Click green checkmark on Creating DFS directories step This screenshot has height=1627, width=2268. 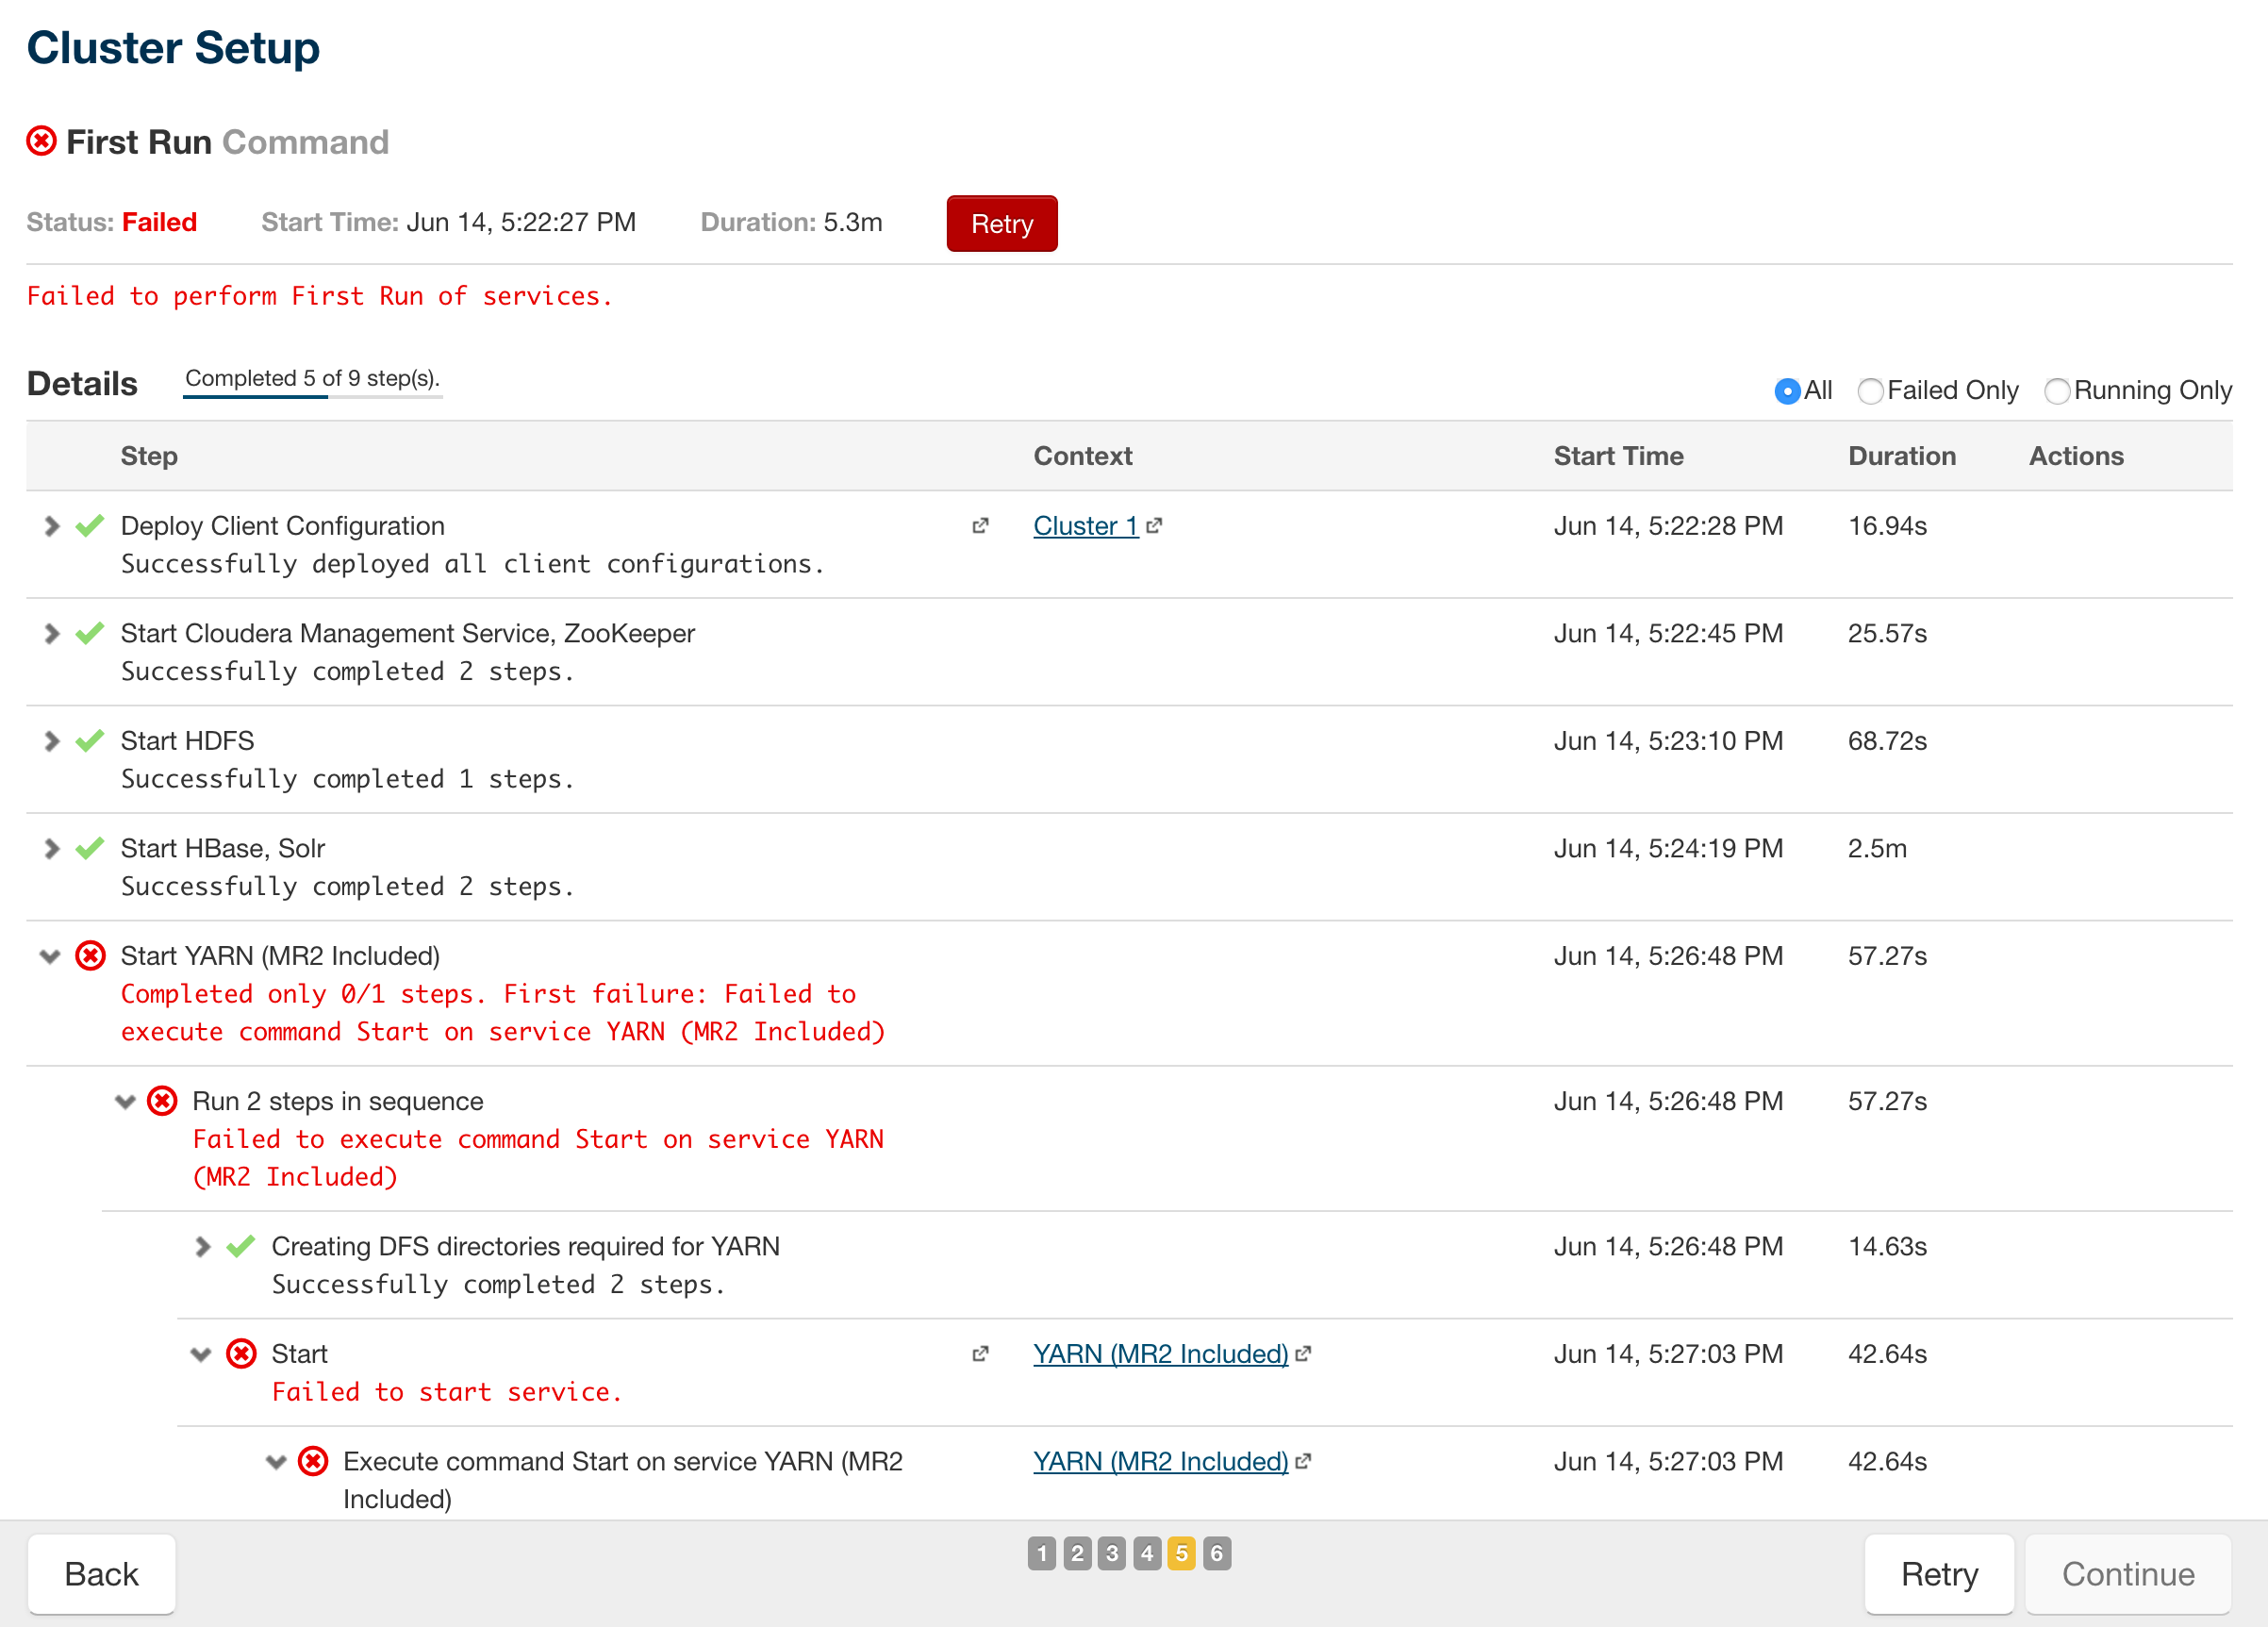click(240, 1246)
